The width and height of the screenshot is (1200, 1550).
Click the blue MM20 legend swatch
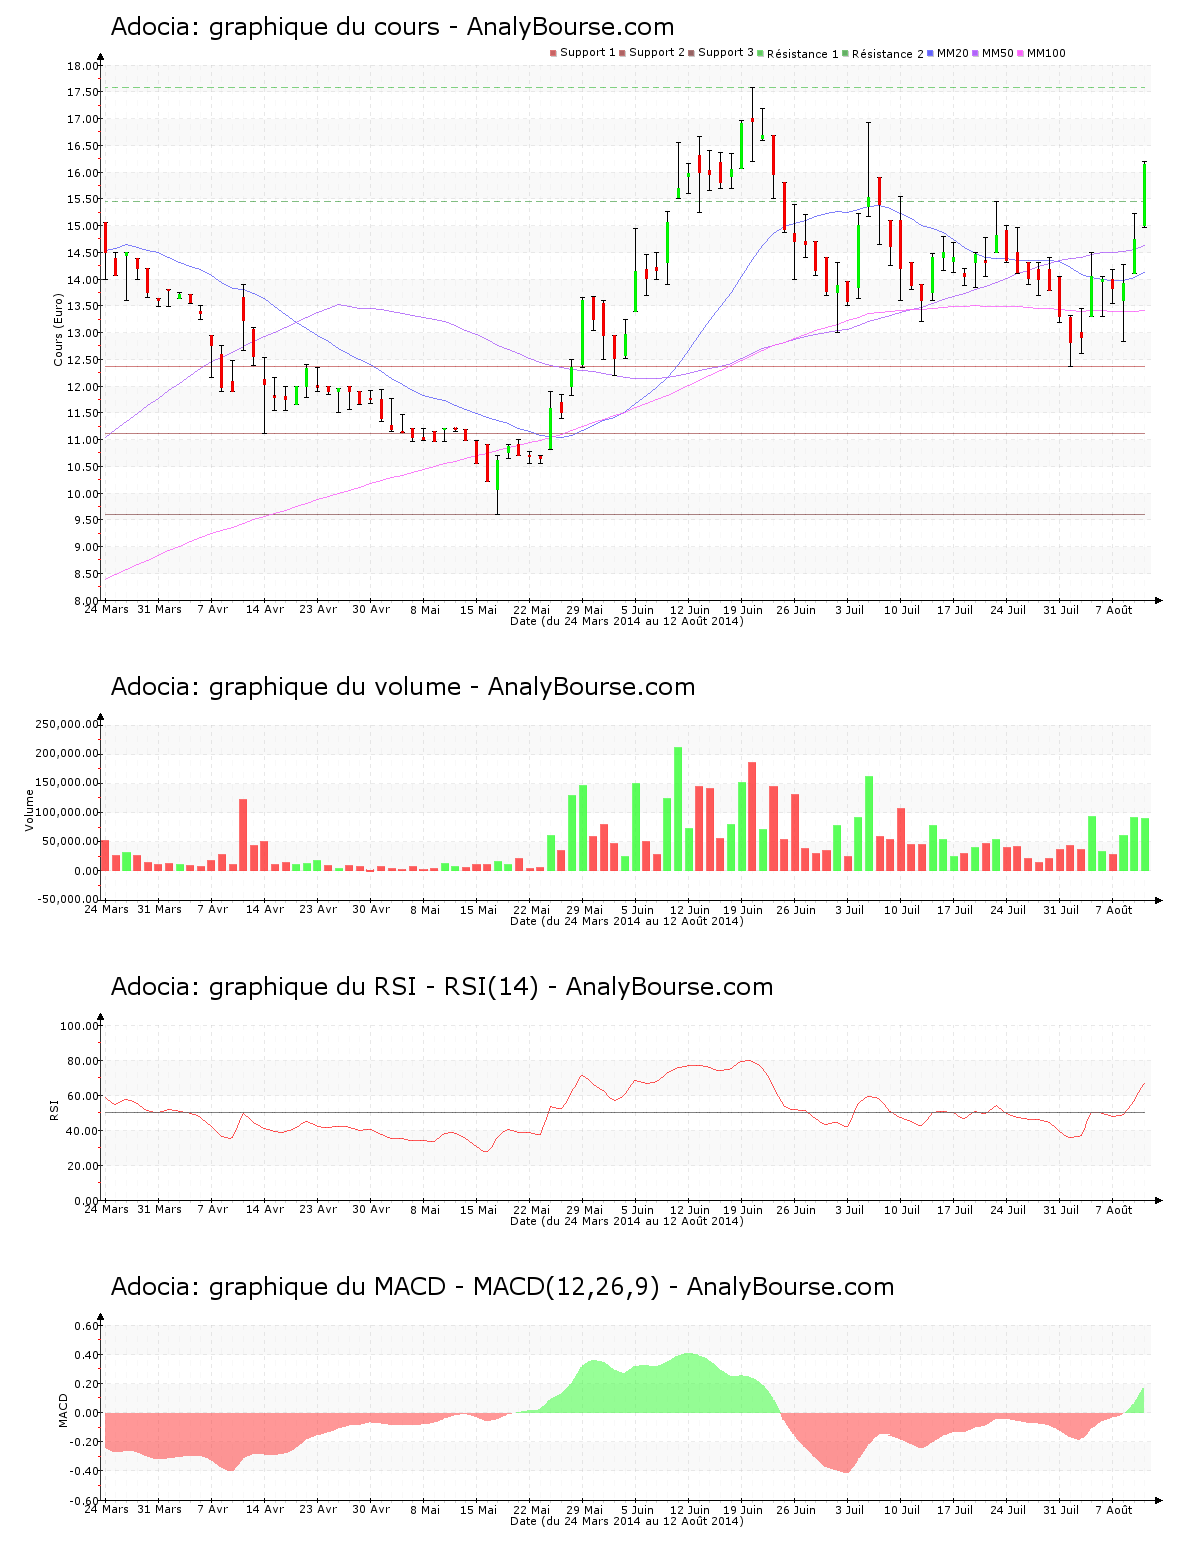pos(930,53)
